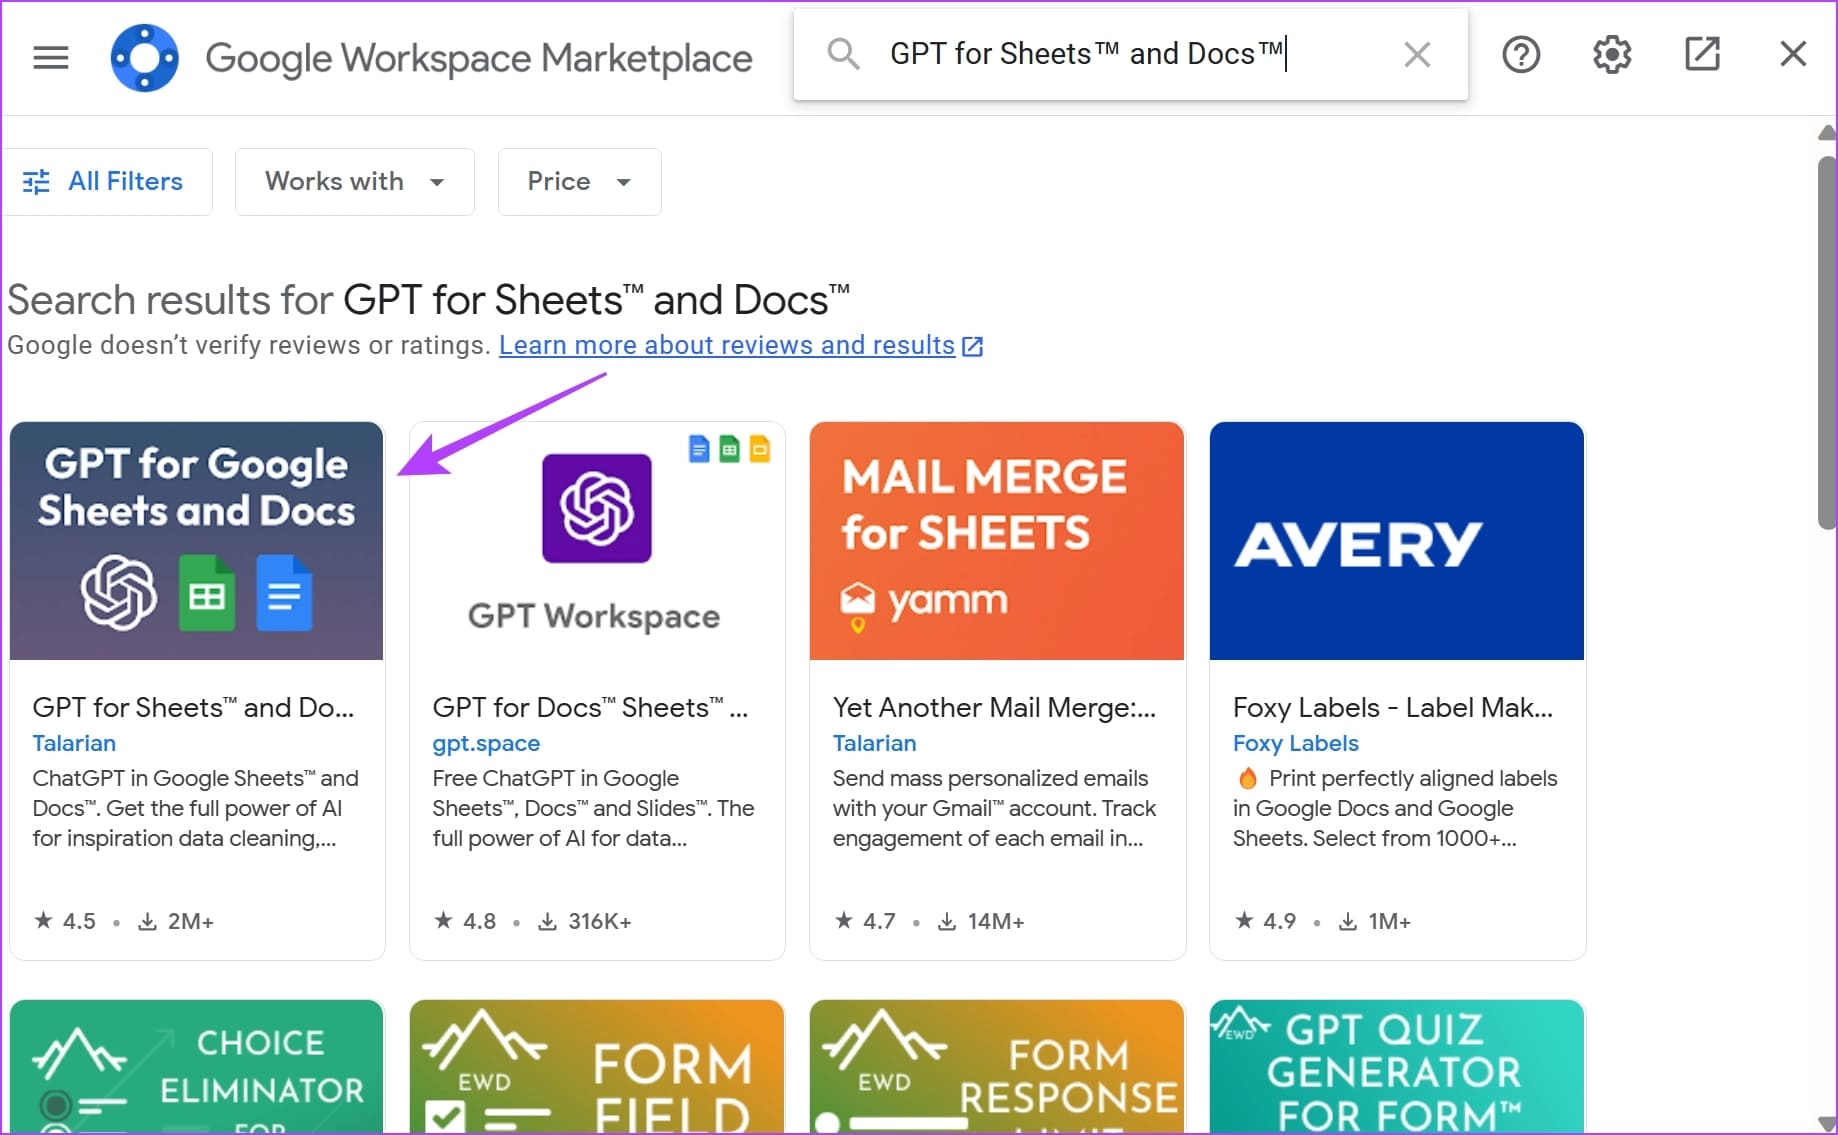Close the Marketplace dialog
Viewport: 1838px width, 1135px height.
click(x=1793, y=54)
